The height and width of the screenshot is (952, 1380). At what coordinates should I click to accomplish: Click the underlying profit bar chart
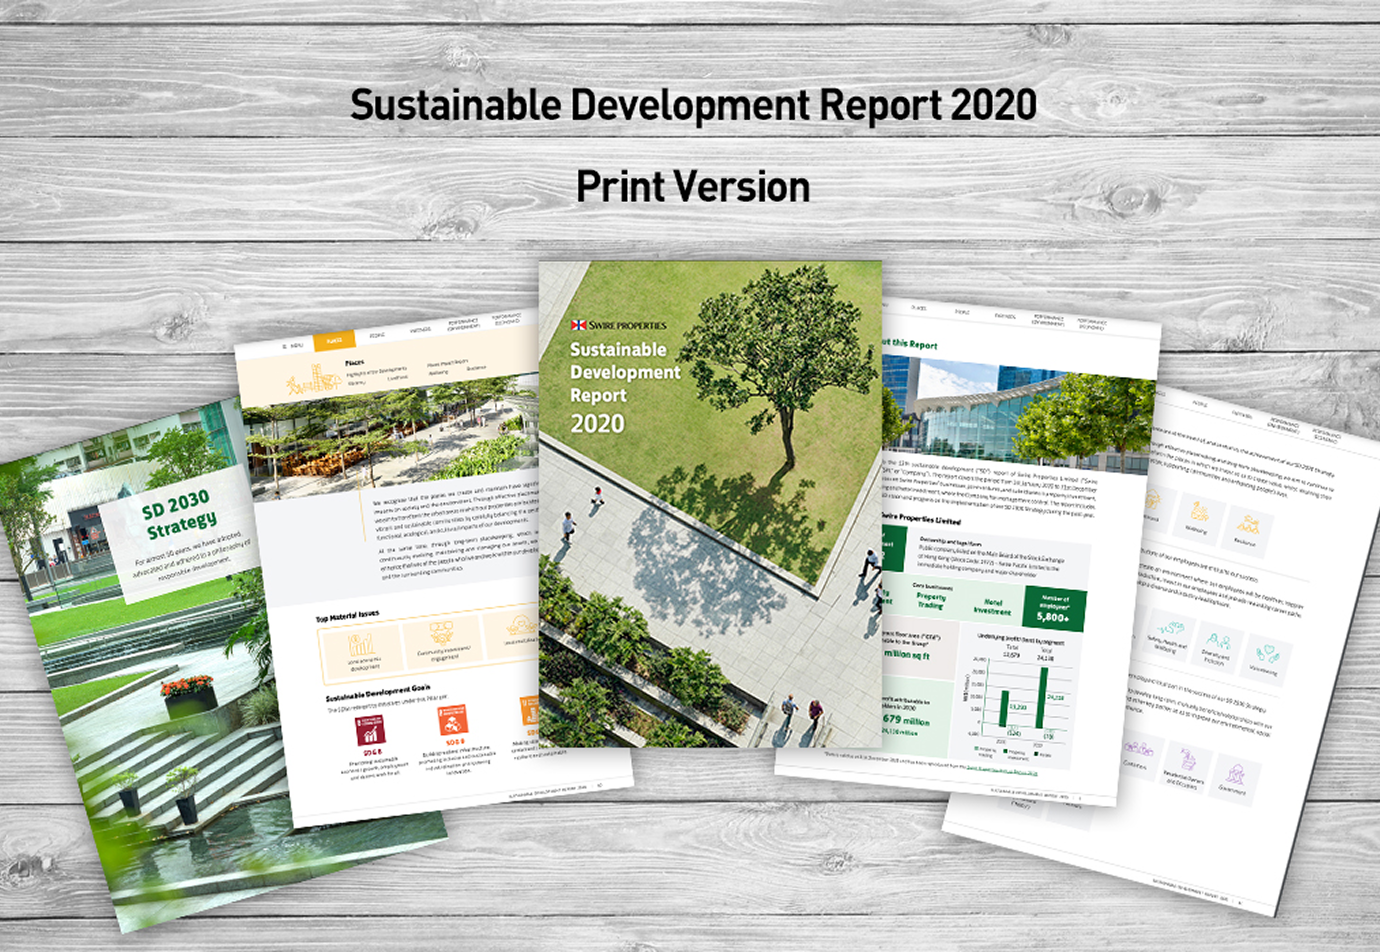pos(1020,690)
